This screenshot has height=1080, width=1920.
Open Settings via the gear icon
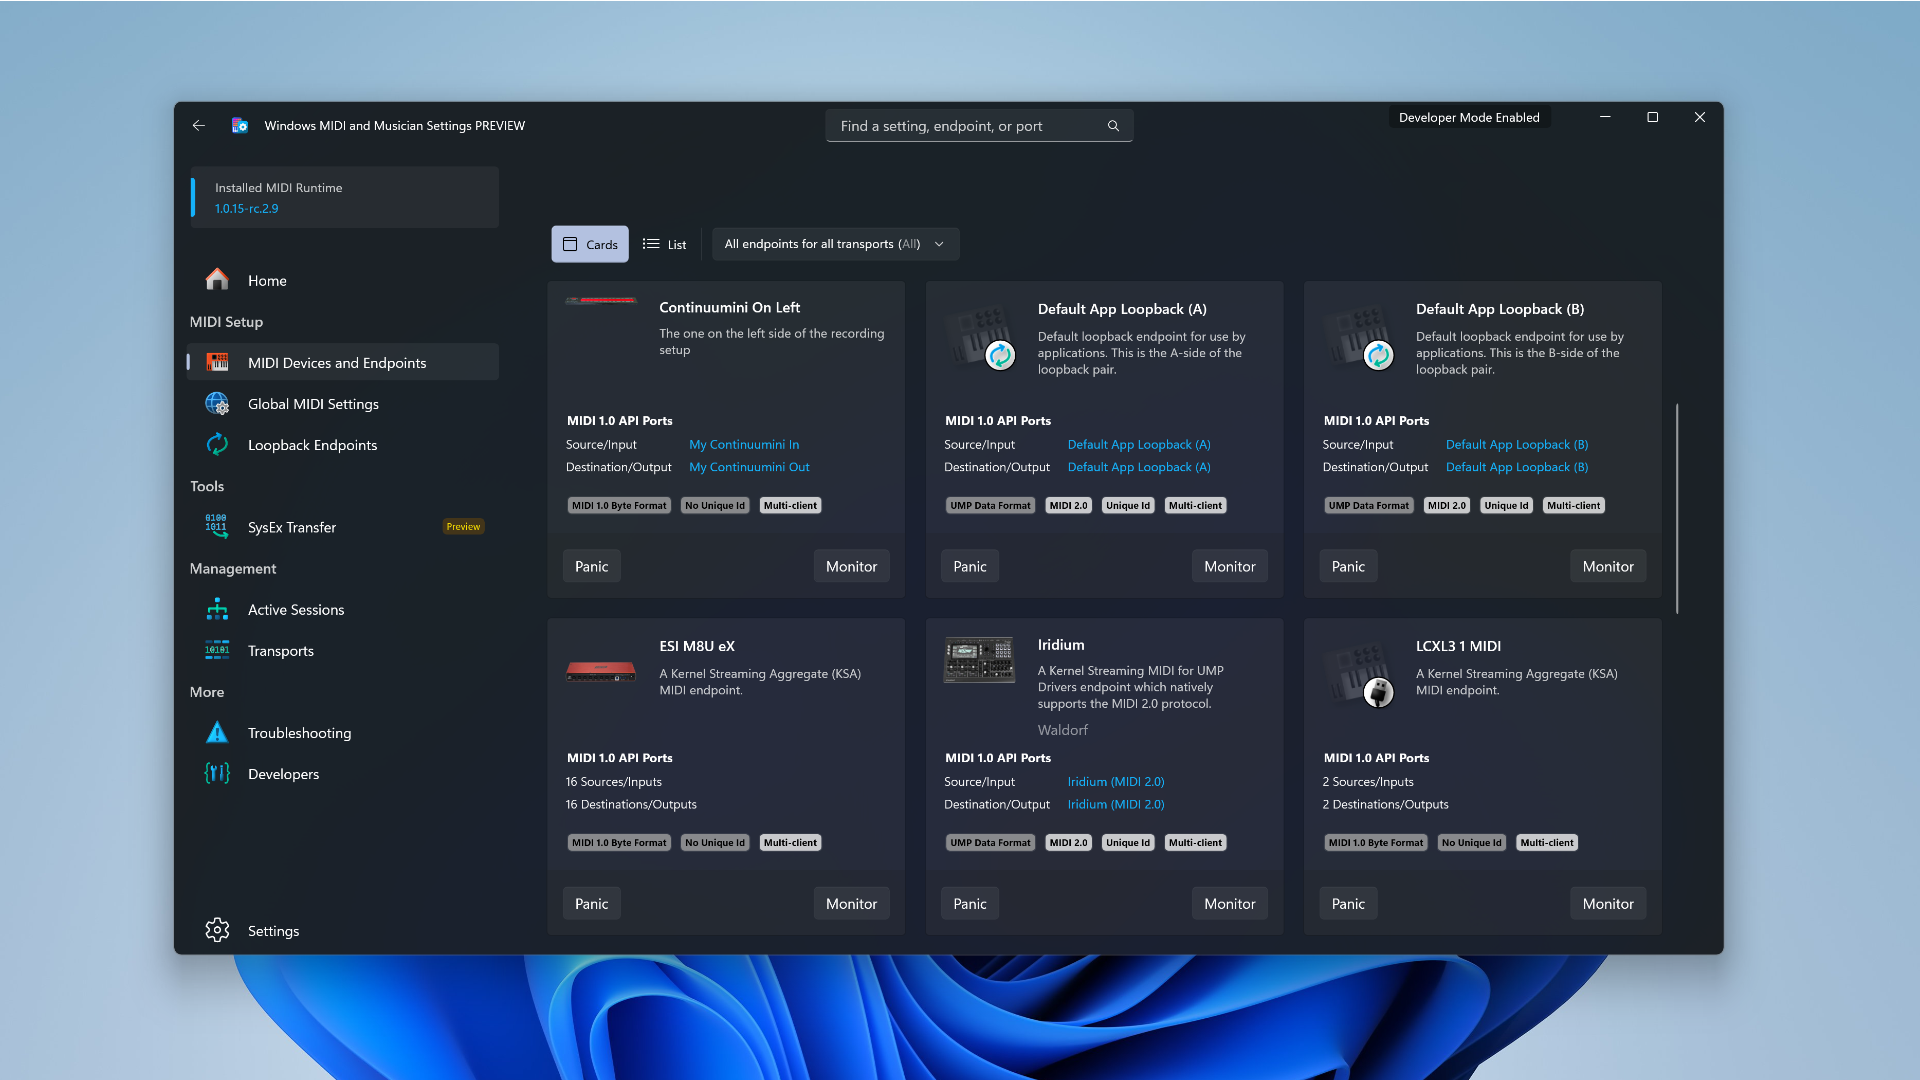coord(217,930)
